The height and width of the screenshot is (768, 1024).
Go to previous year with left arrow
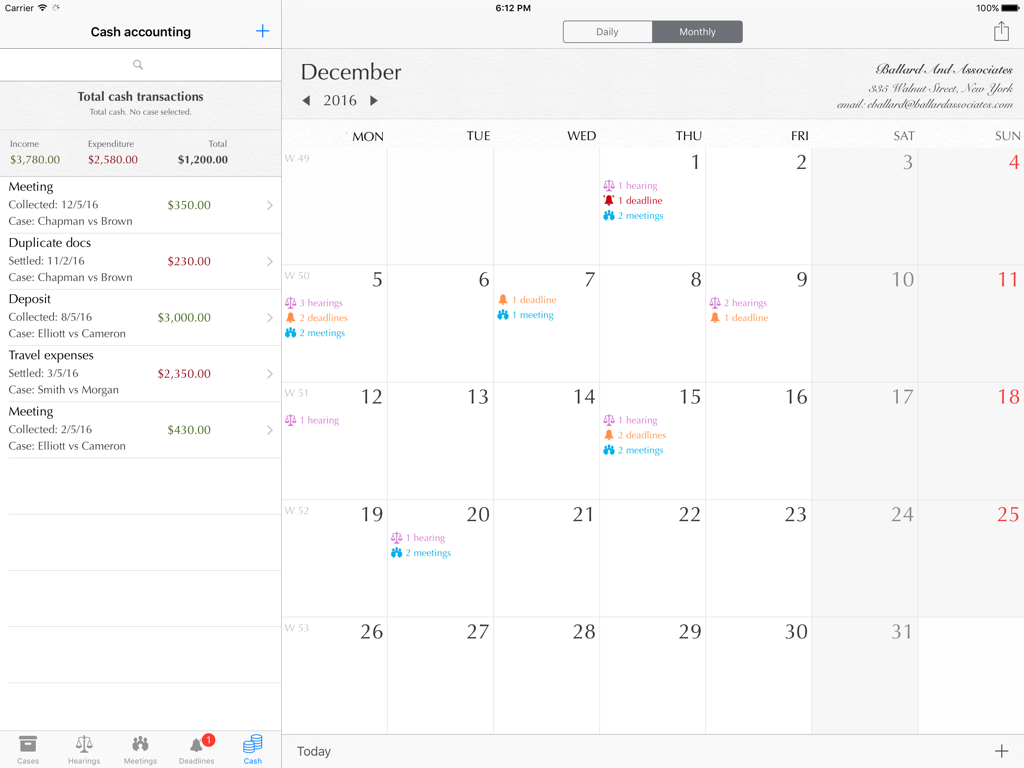click(x=306, y=100)
